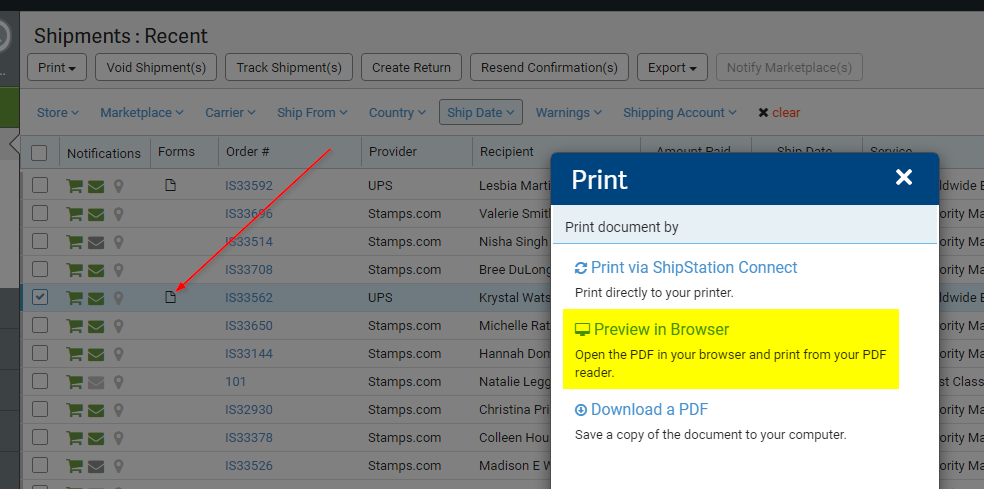The width and height of the screenshot is (984, 489).
Task: Choose Print via ShipStation Connect
Action: pos(686,267)
